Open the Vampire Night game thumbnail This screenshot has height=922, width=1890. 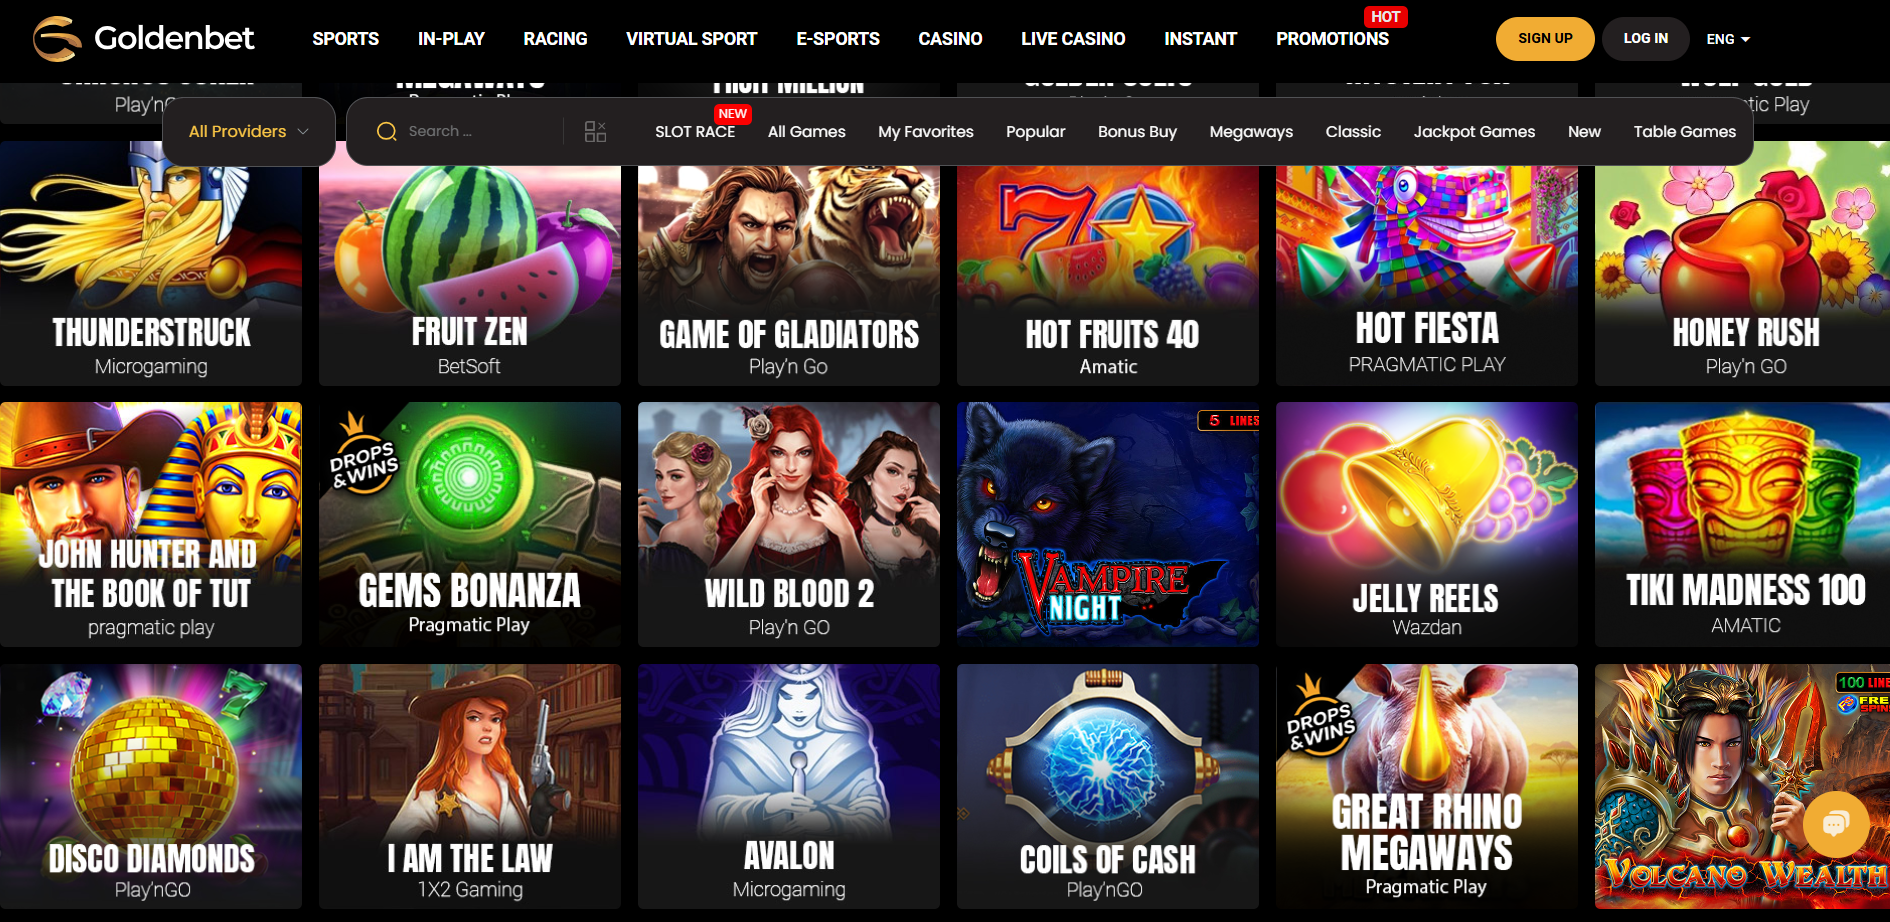click(x=1108, y=524)
